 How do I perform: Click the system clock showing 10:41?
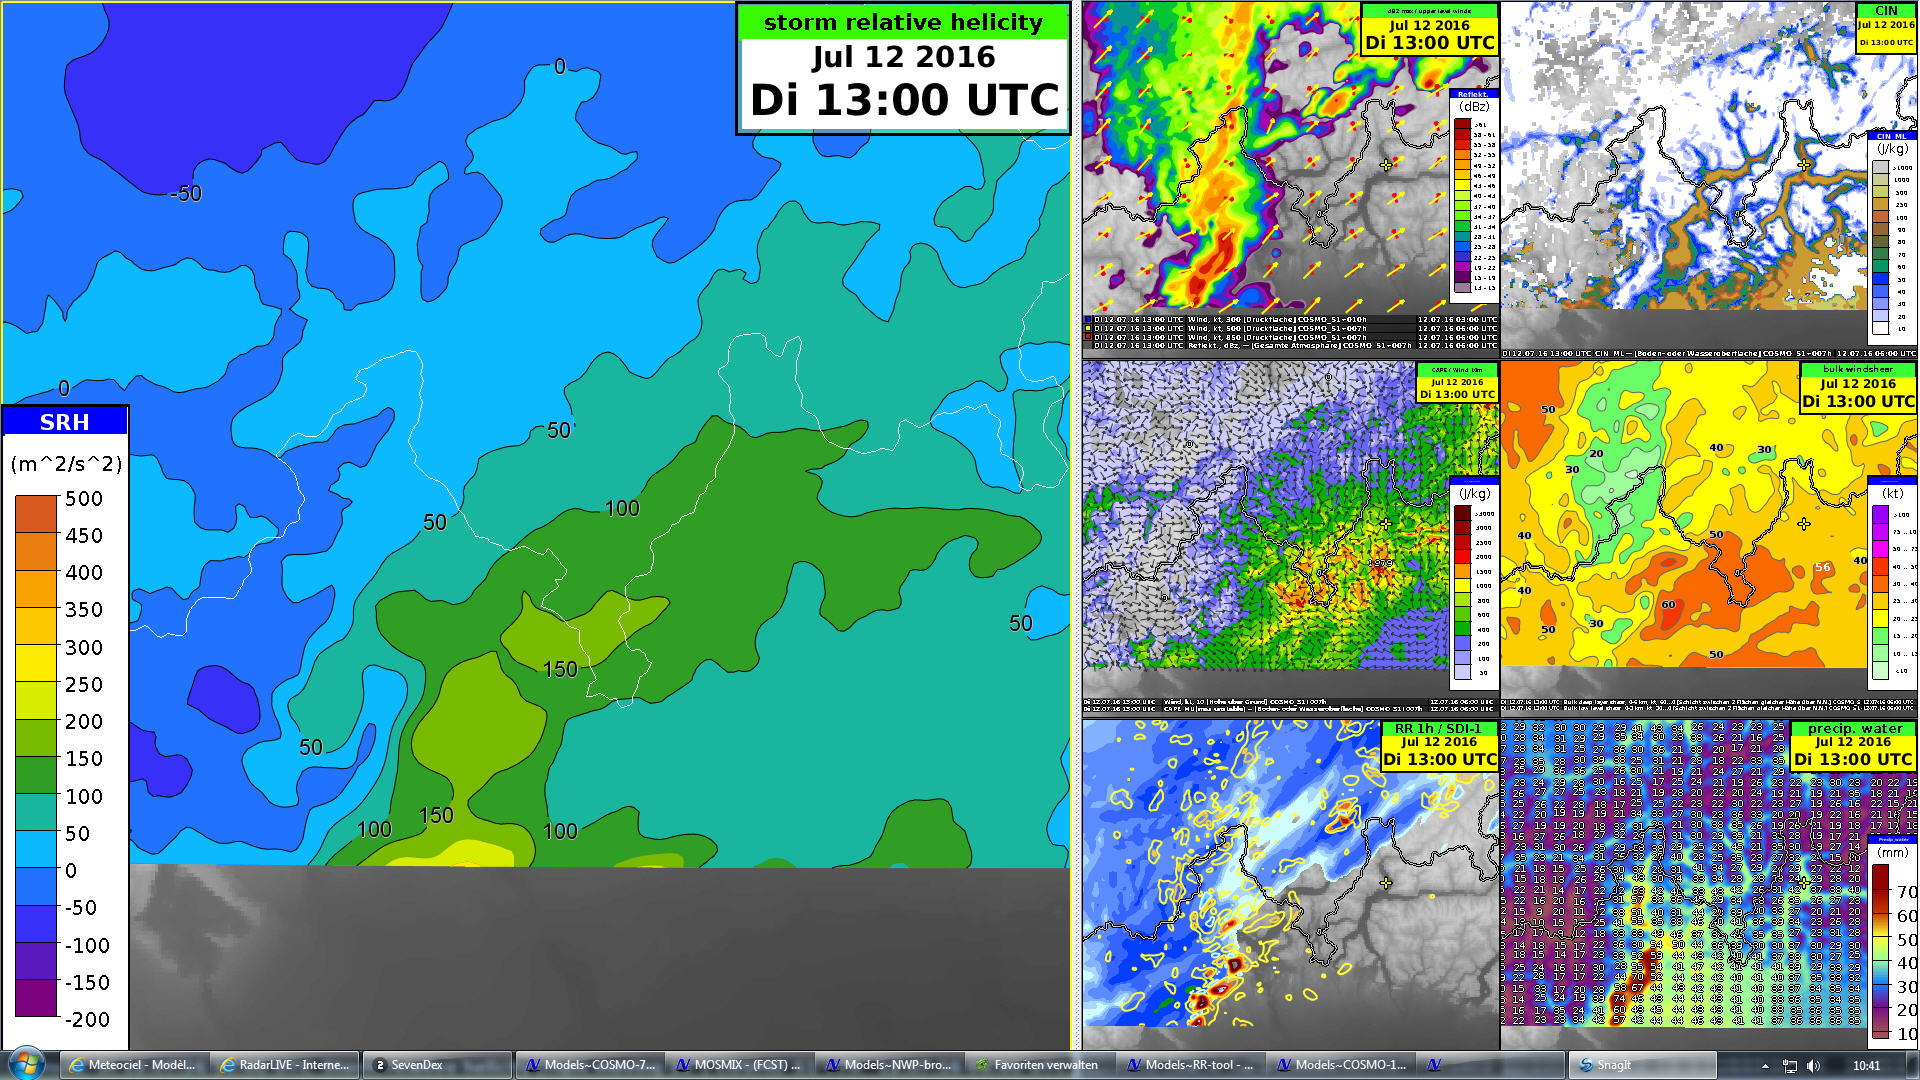pos(1866,1066)
